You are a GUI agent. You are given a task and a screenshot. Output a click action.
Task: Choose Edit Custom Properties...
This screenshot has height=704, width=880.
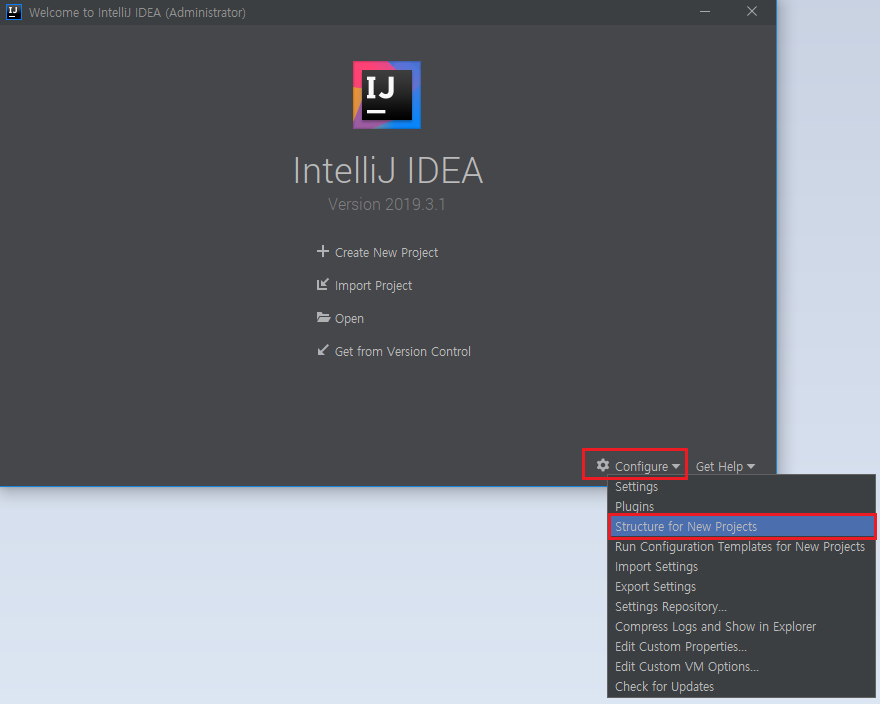click(741, 647)
